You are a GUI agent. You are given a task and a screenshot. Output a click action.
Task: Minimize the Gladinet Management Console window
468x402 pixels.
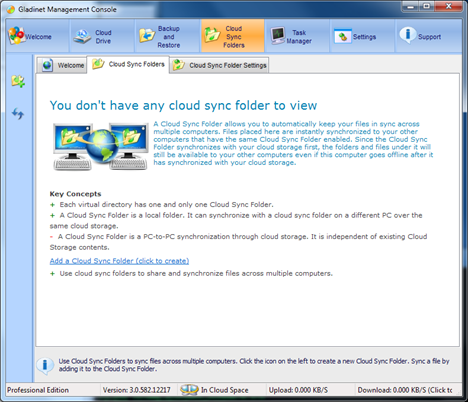coord(410,7)
